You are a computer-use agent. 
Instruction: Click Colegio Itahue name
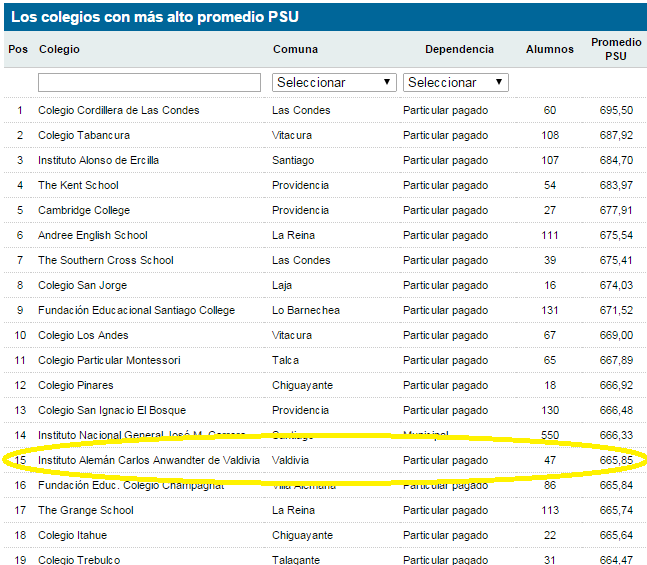point(73,535)
